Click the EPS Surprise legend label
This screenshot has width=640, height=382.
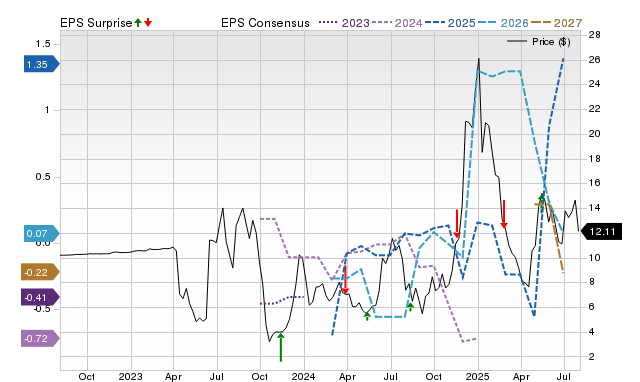click(x=96, y=23)
